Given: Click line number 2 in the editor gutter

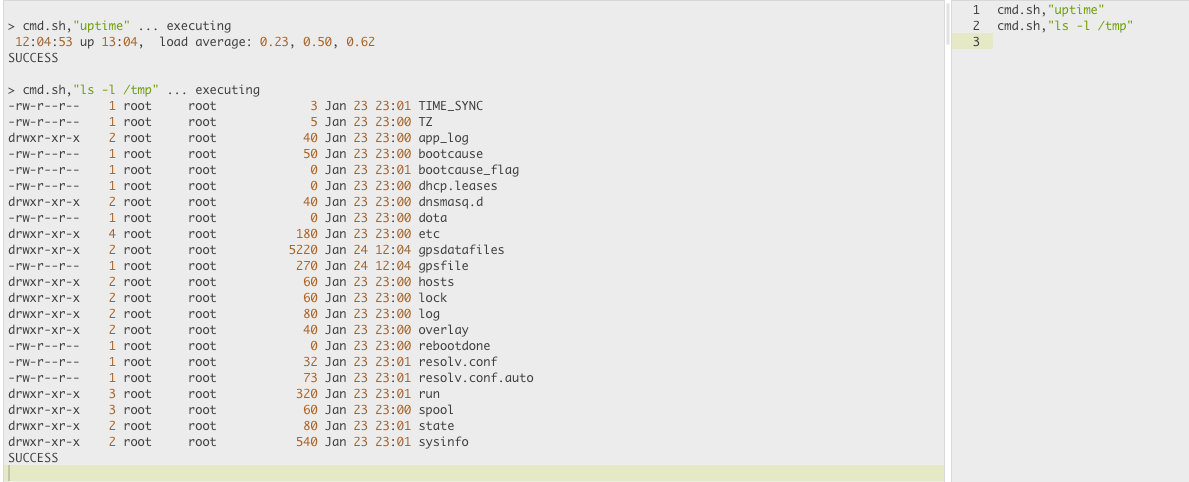Looking at the screenshot, I should [975, 26].
